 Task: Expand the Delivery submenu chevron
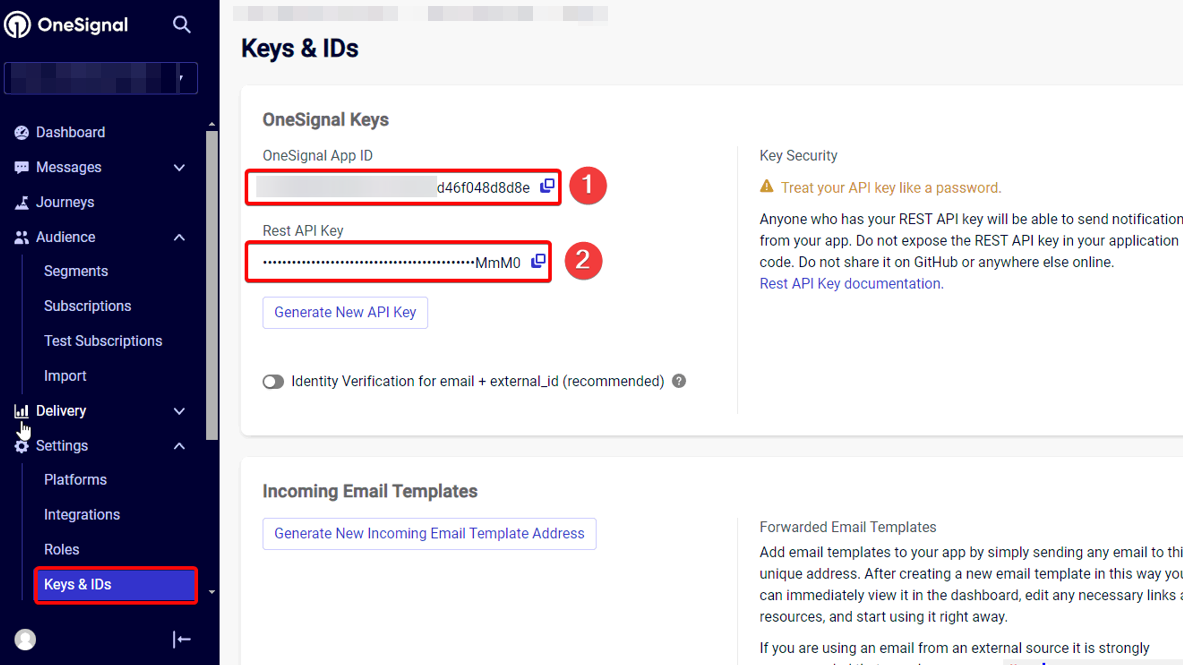pos(179,411)
